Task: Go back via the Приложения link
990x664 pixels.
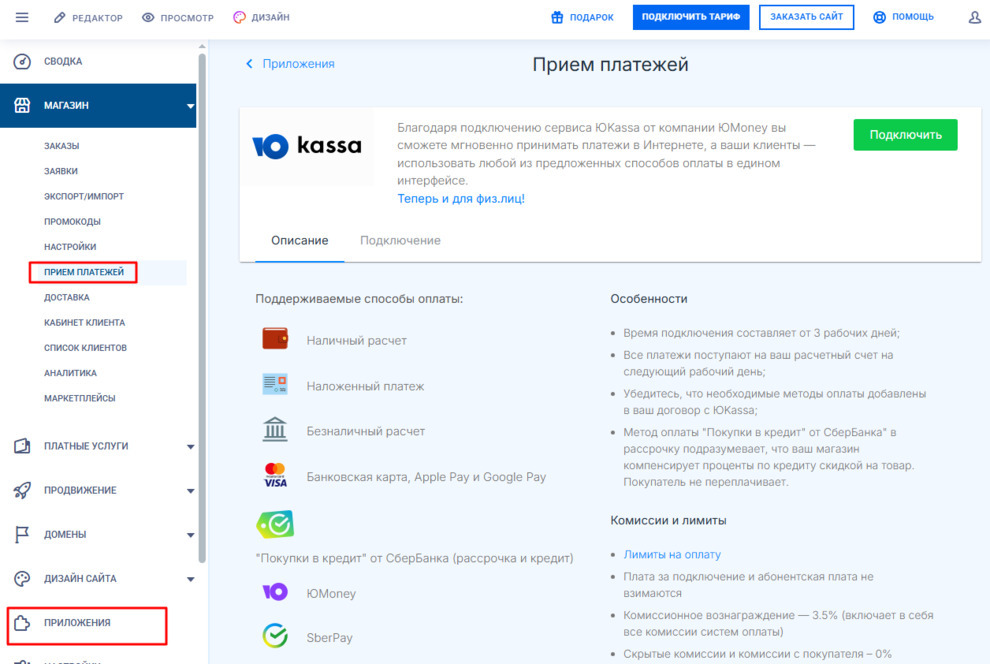Action: (x=299, y=64)
